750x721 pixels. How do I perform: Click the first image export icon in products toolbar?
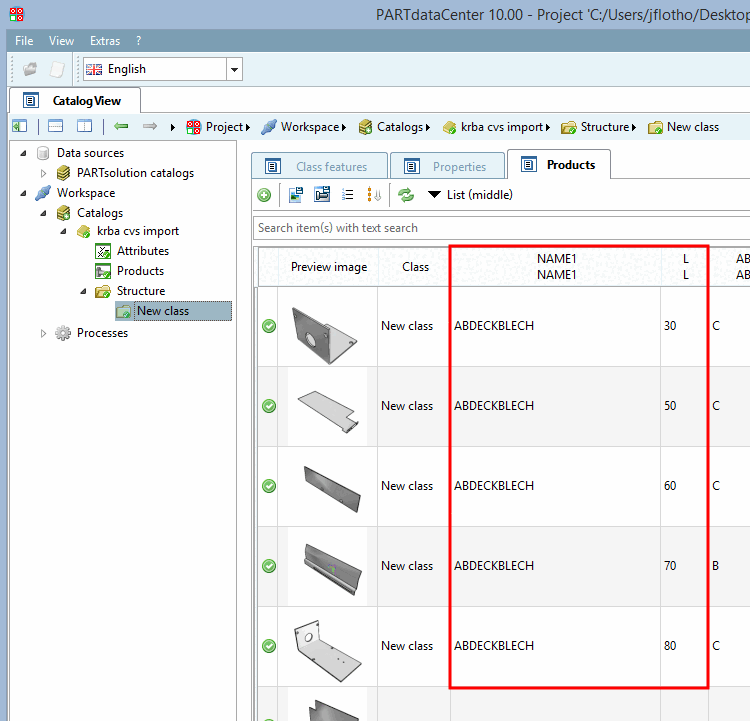296,195
